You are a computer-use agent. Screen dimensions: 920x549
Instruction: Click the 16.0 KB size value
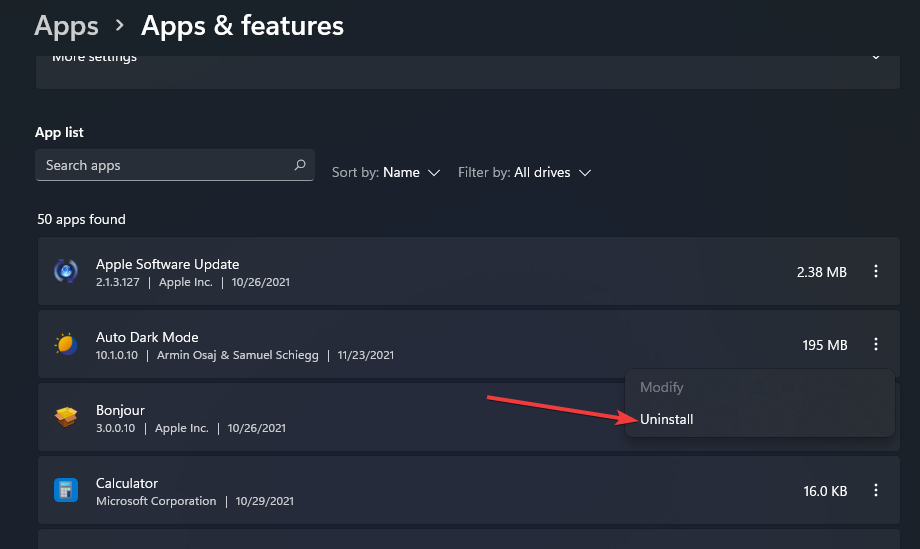(825, 491)
